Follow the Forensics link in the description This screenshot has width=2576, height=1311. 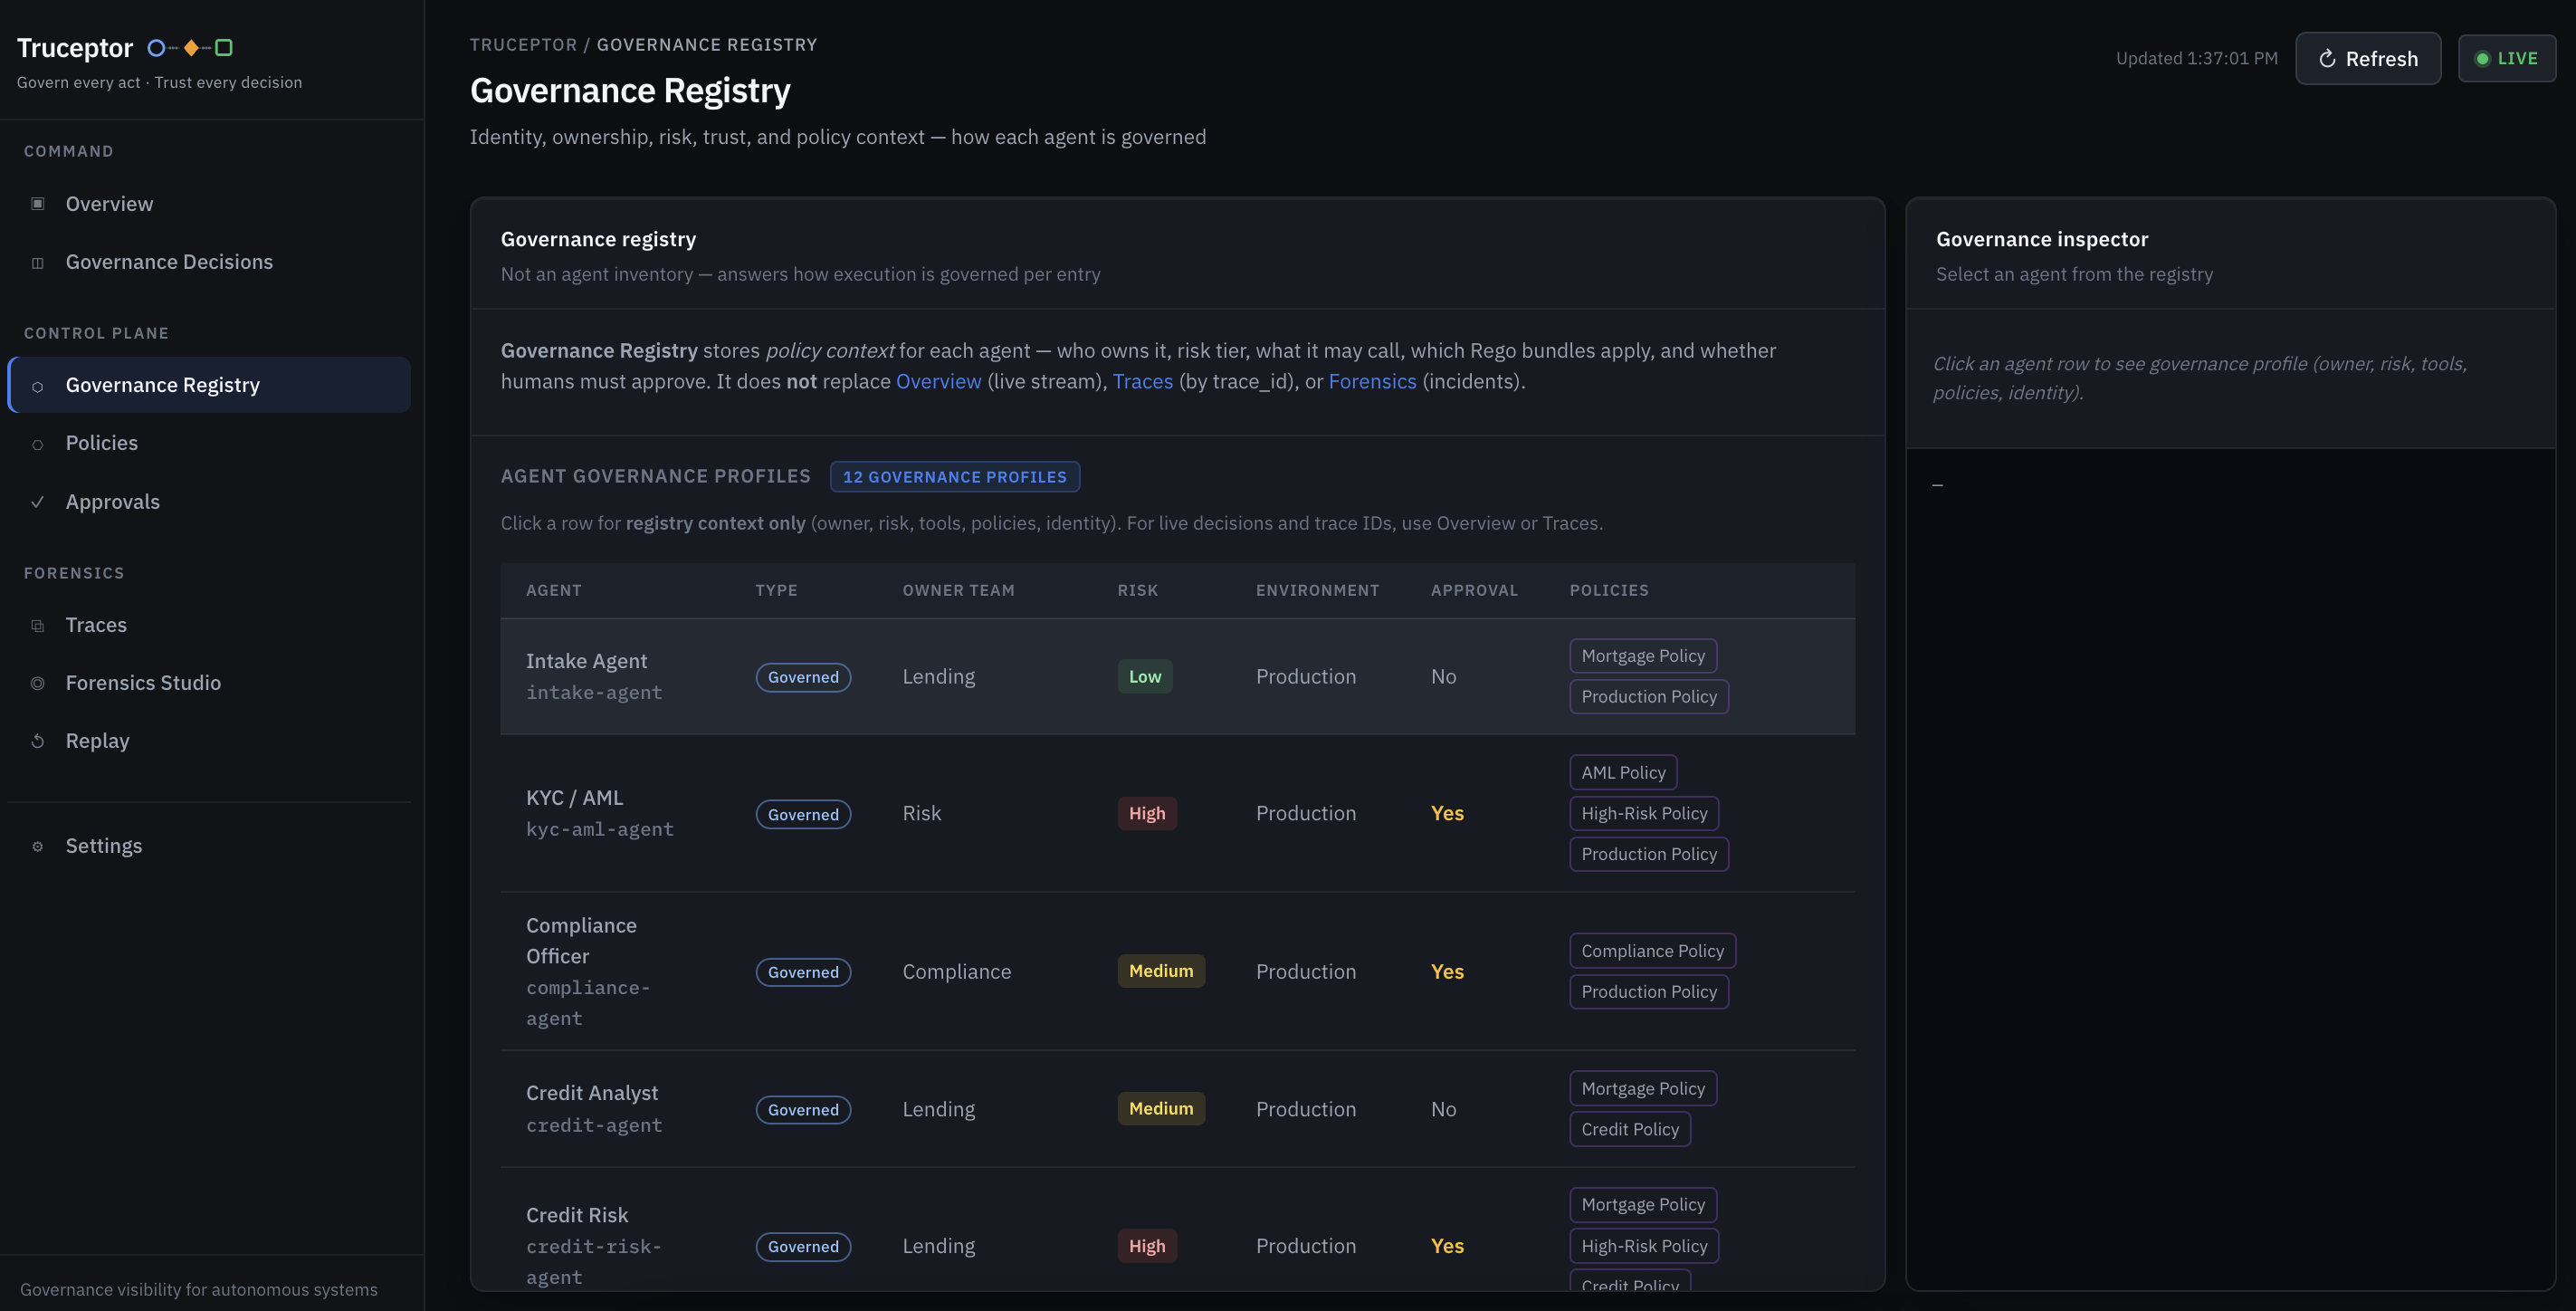[x=1372, y=381]
